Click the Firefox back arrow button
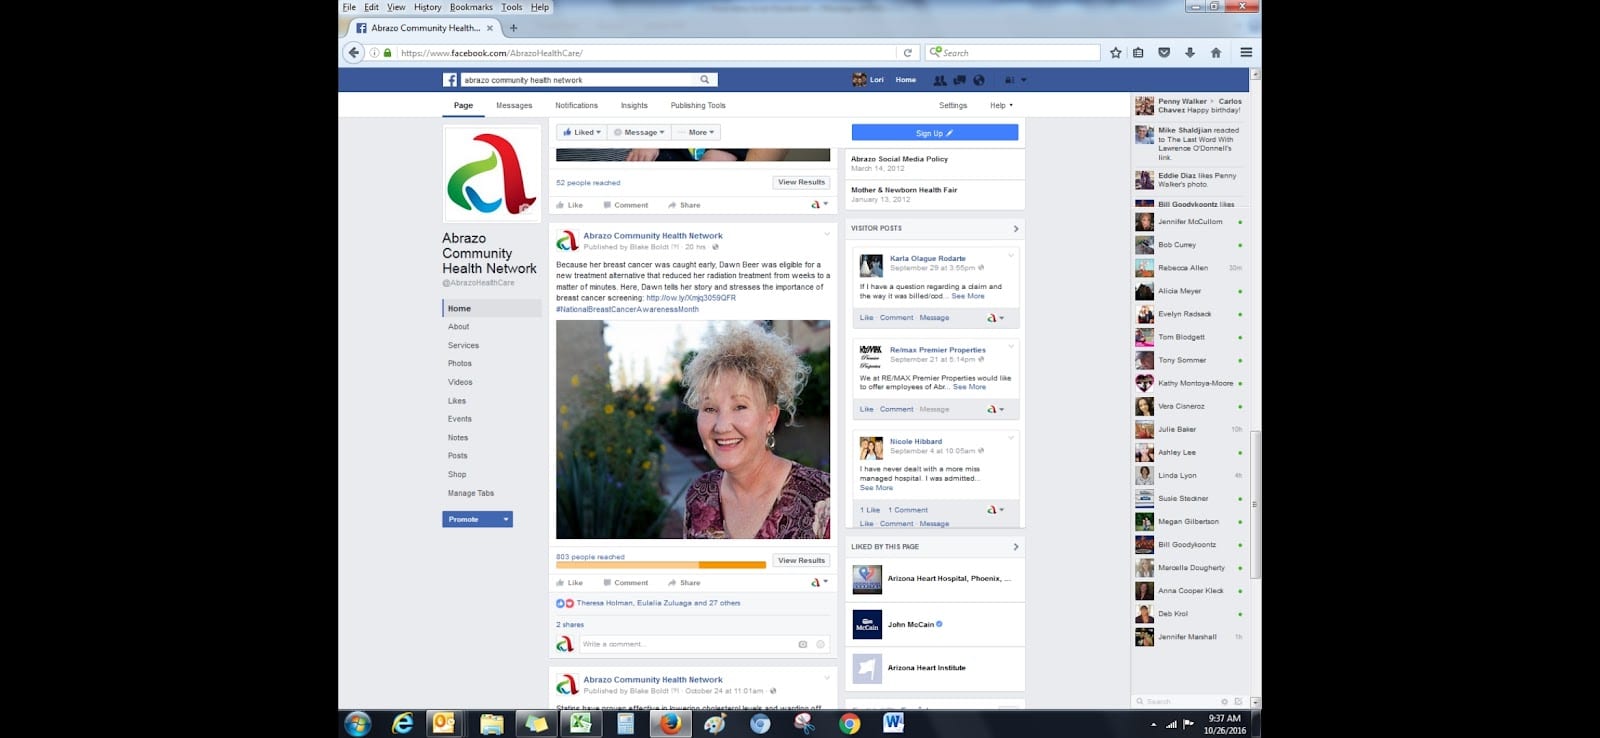Image resolution: width=1600 pixels, height=738 pixels. point(353,53)
